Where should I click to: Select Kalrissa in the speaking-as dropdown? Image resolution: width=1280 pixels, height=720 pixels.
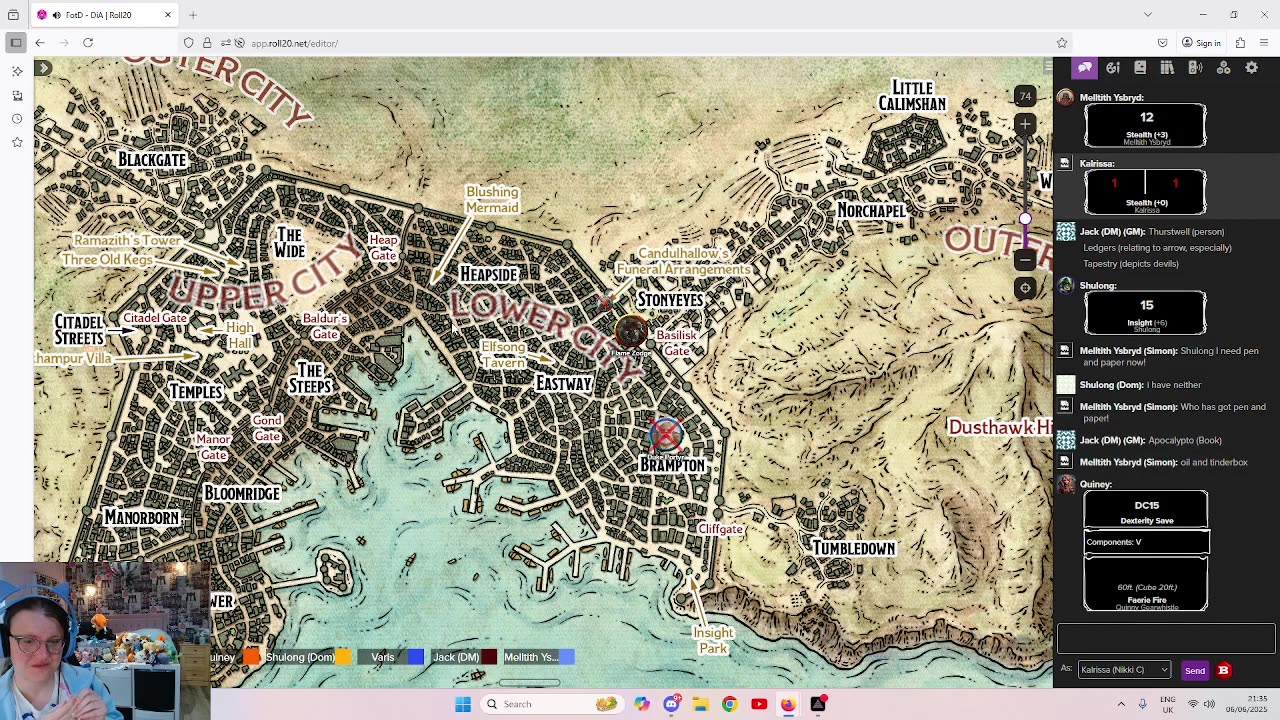point(1124,670)
